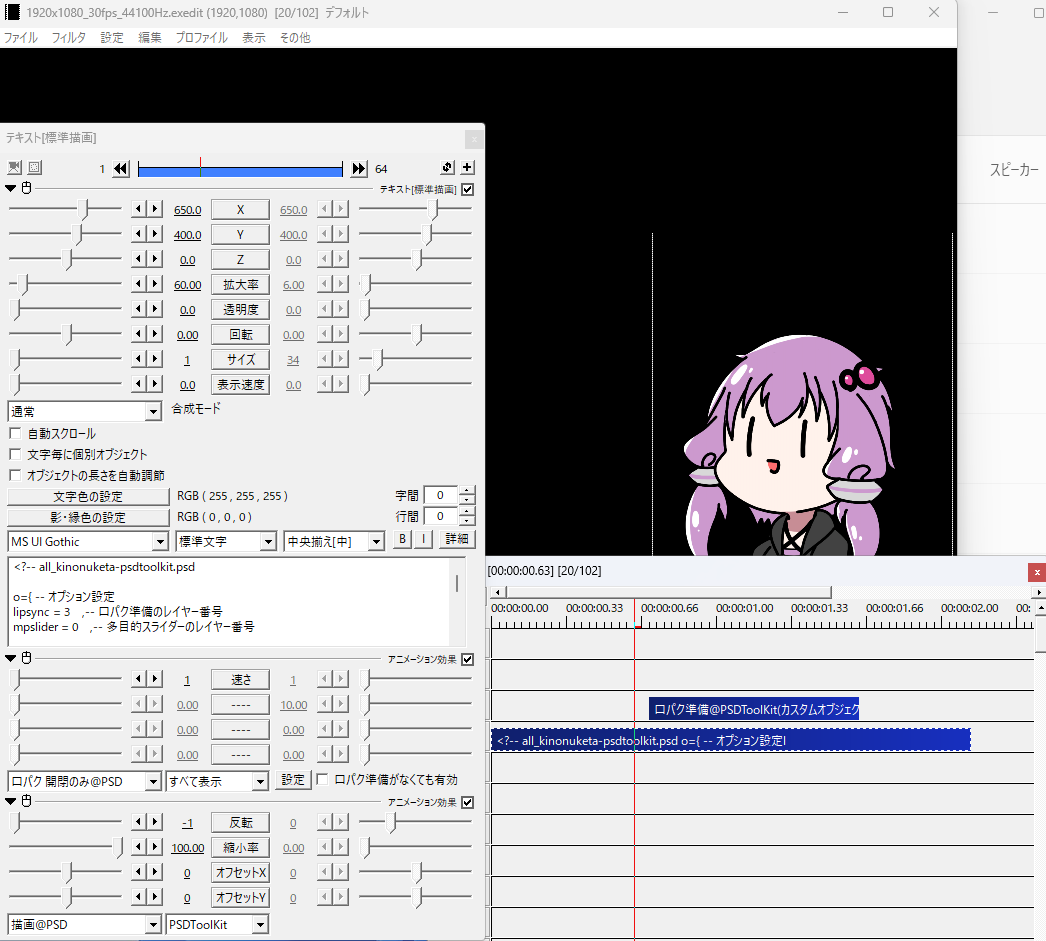Open the ファイル menu
The image size is (1046, 941).
[x=21, y=37]
